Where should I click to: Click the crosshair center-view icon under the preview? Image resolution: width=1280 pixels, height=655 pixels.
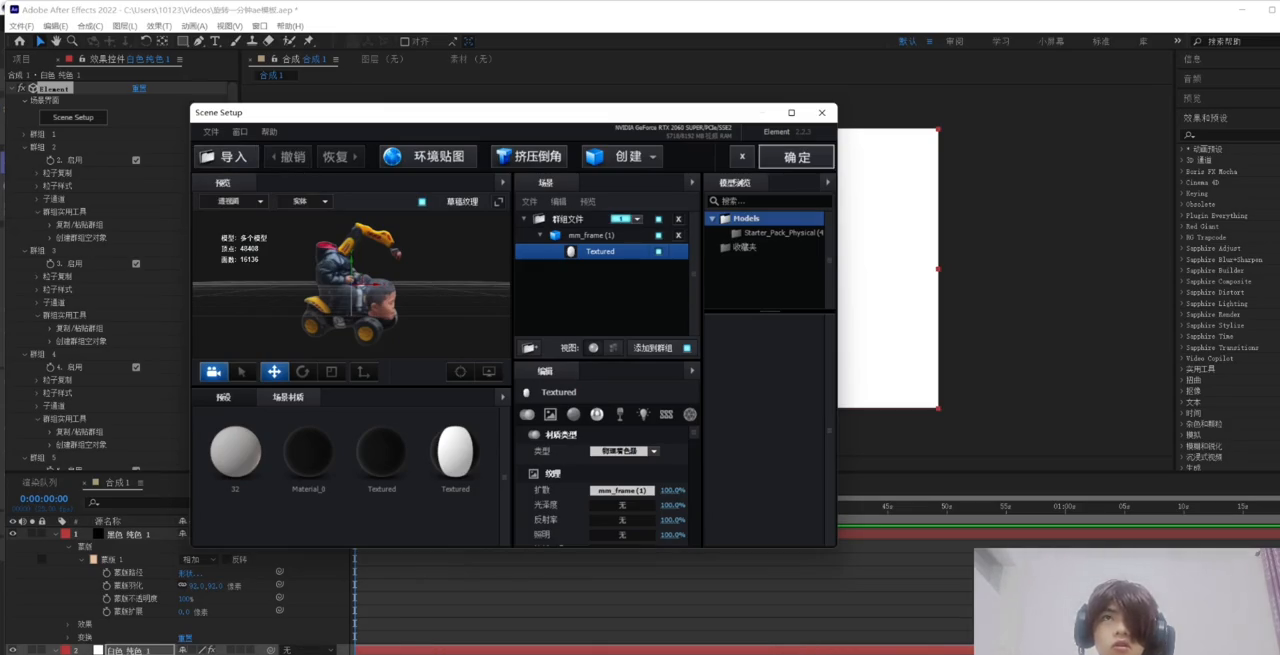tap(460, 372)
